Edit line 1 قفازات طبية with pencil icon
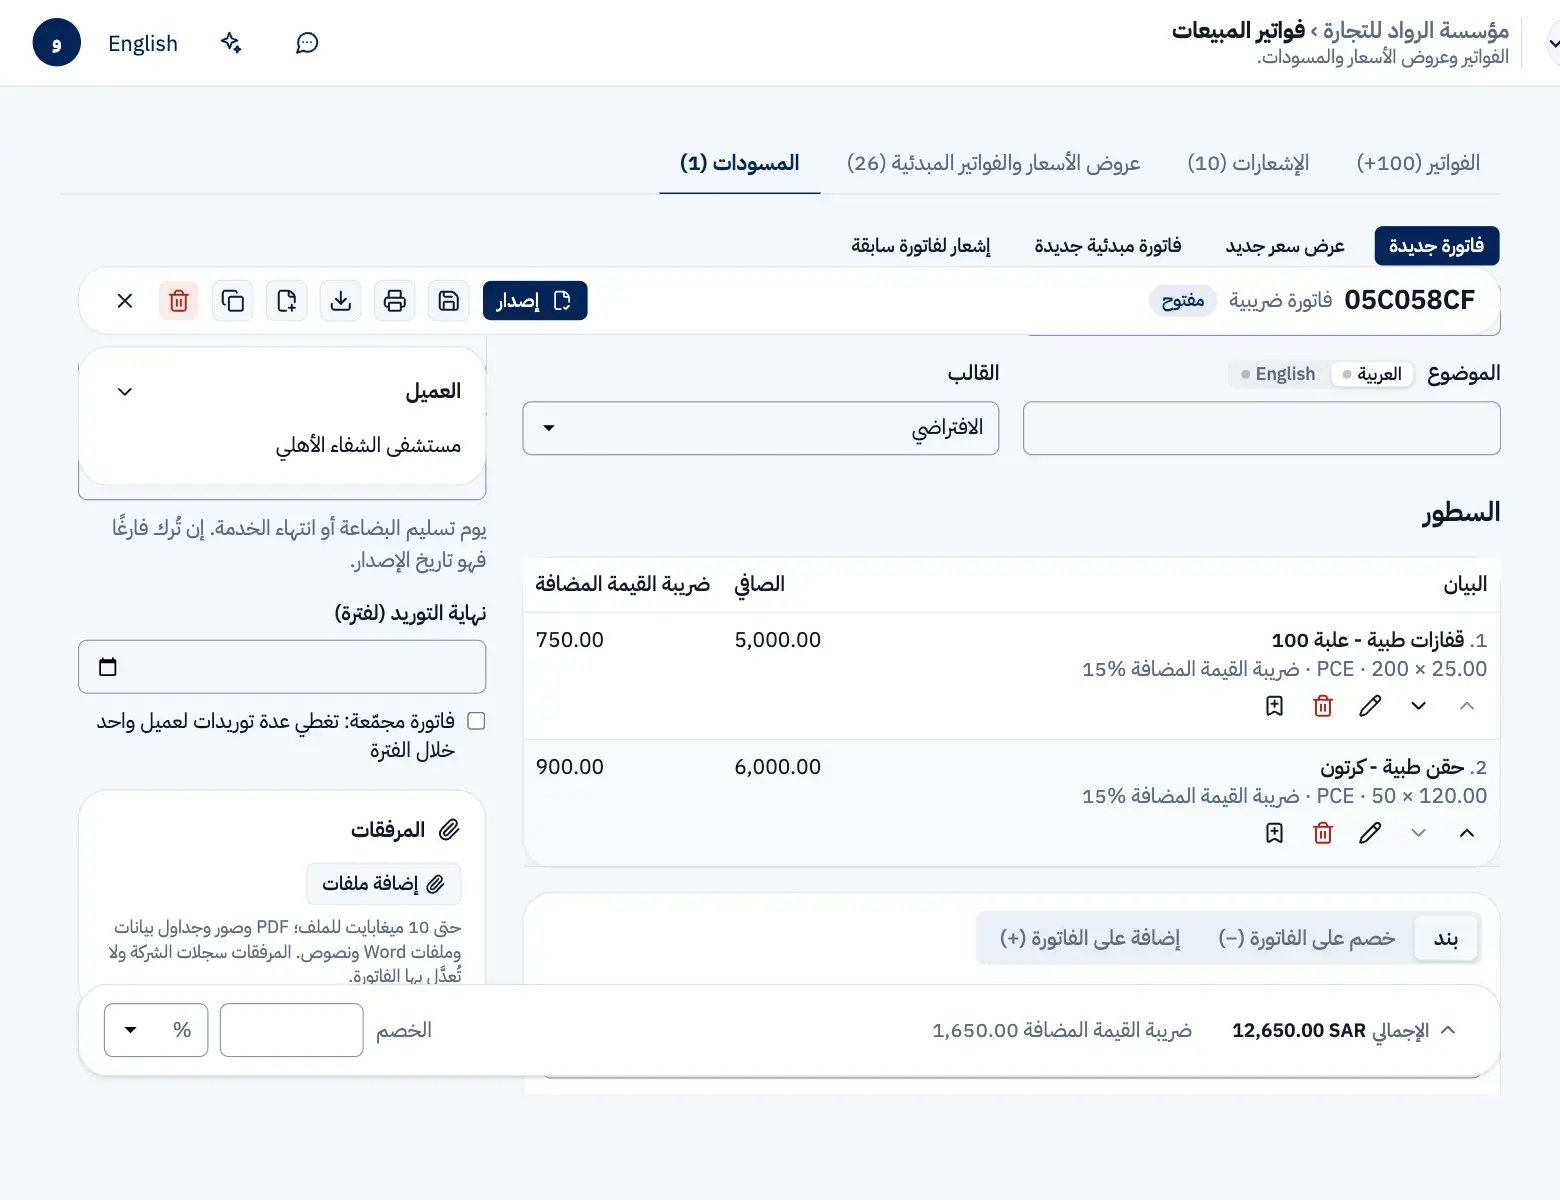Viewport: 1560px width, 1200px height. (1371, 706)
